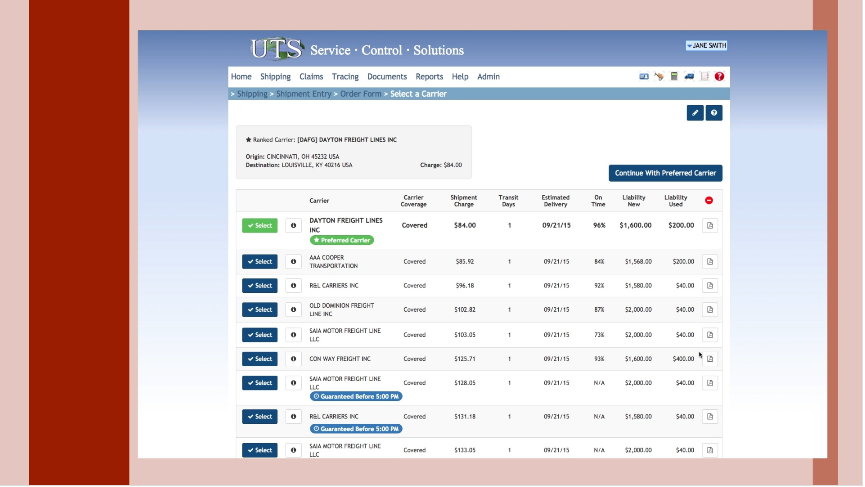Open the calculator icon
Viewport: 865px width, 487px height.
[x=674, y=77]
